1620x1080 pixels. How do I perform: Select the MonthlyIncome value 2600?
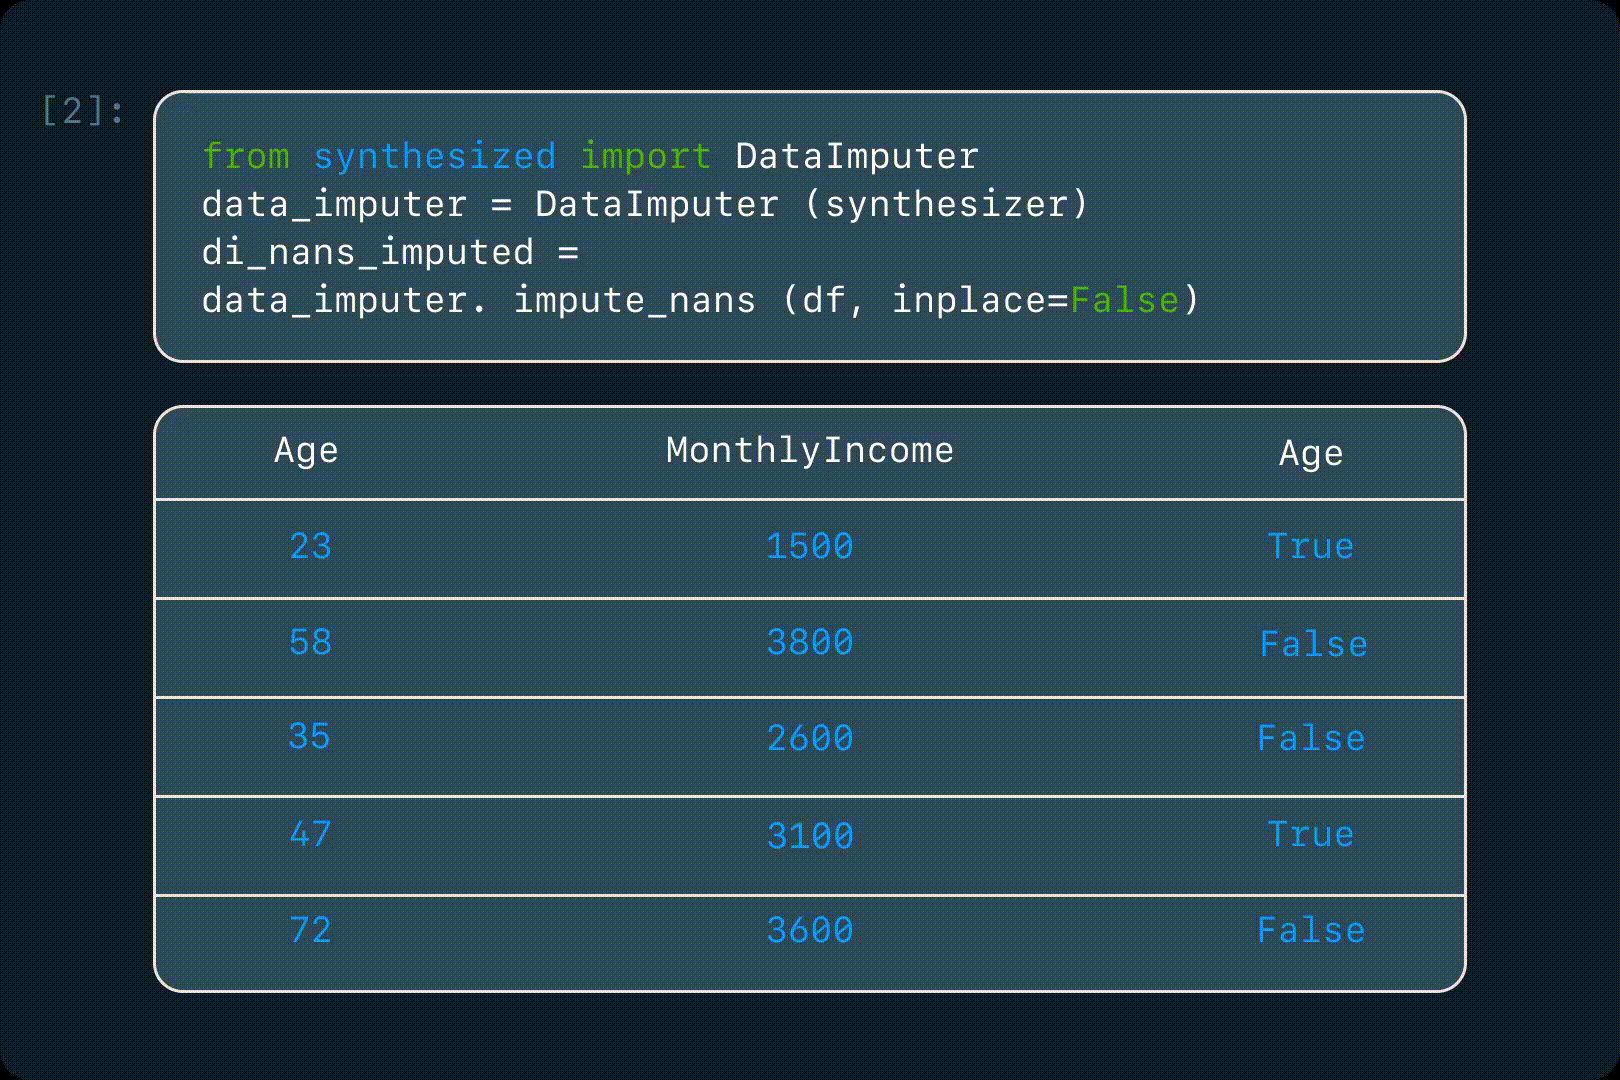pyautogui.click(x=810, y=739)
